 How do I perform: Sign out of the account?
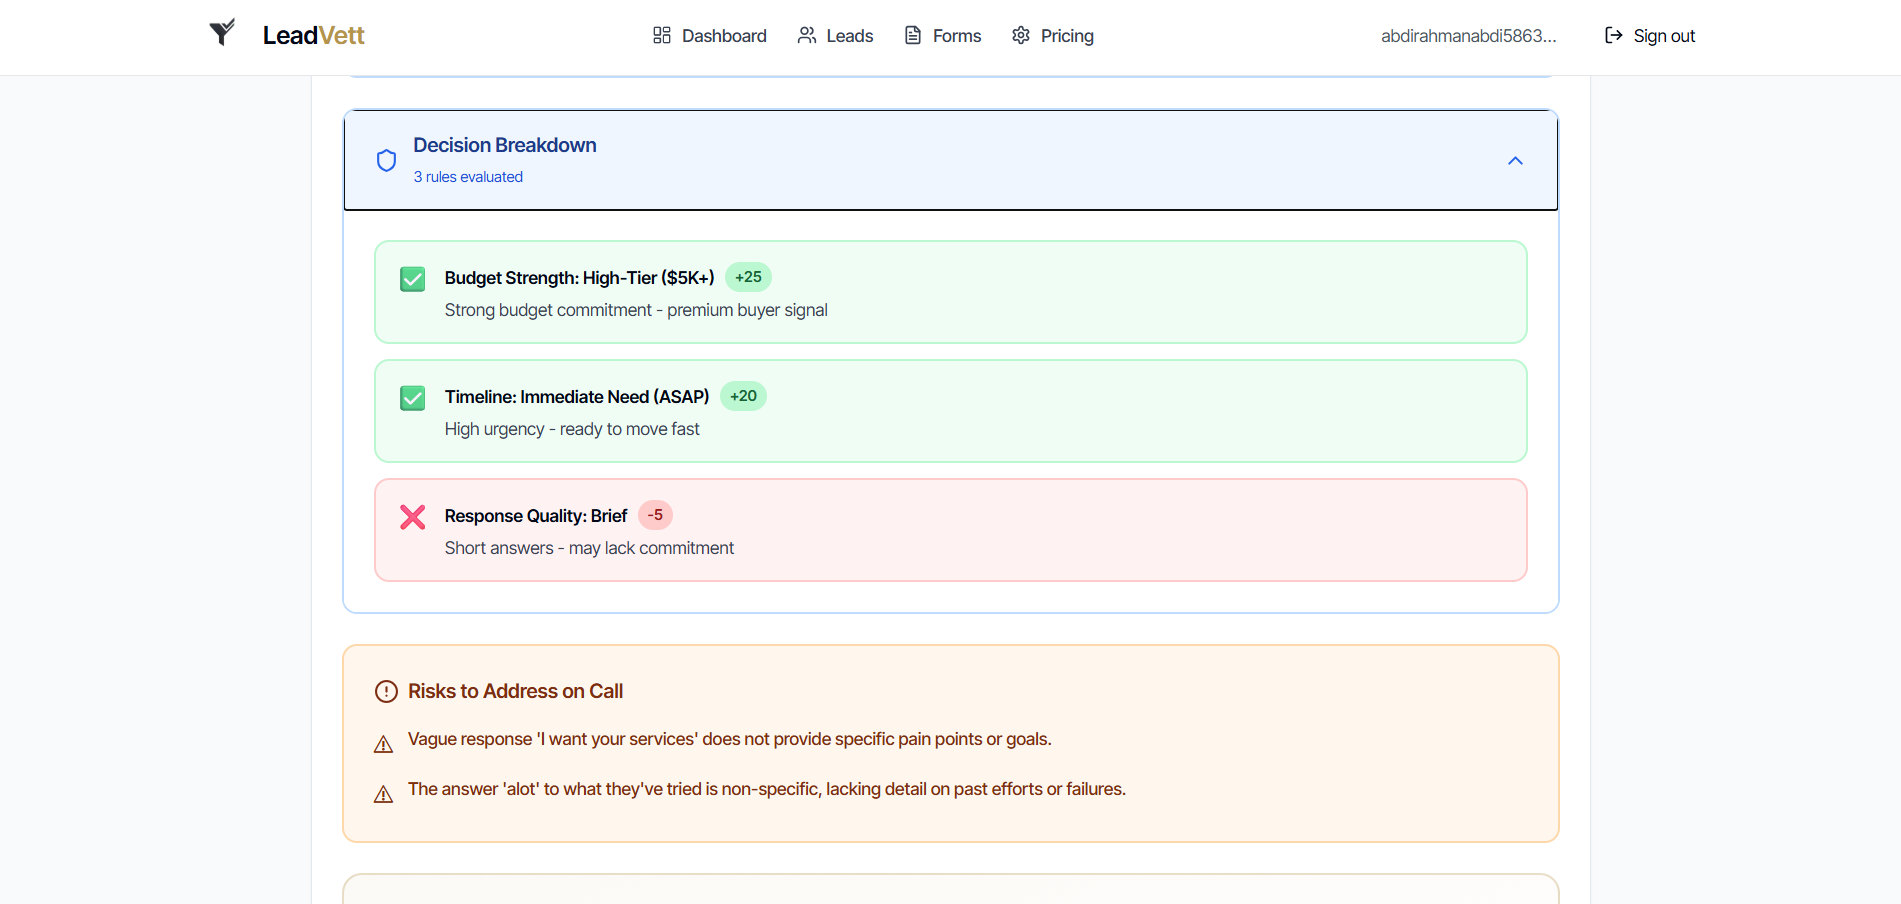tap(1650, 36)
